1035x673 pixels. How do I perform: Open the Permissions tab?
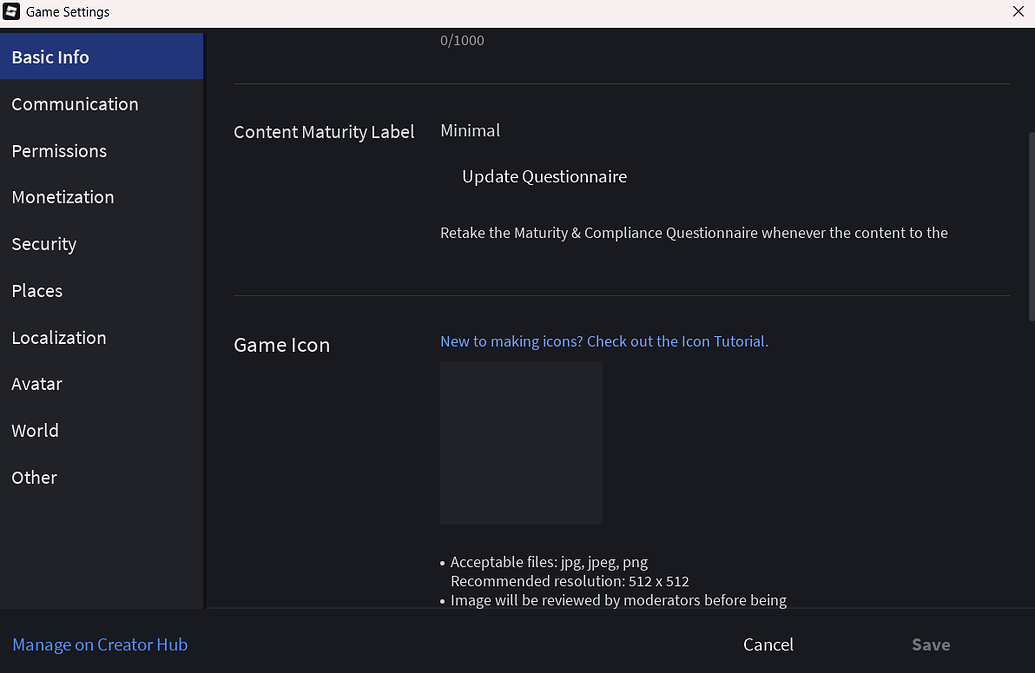pyautogui.click(x=102, y=150)
